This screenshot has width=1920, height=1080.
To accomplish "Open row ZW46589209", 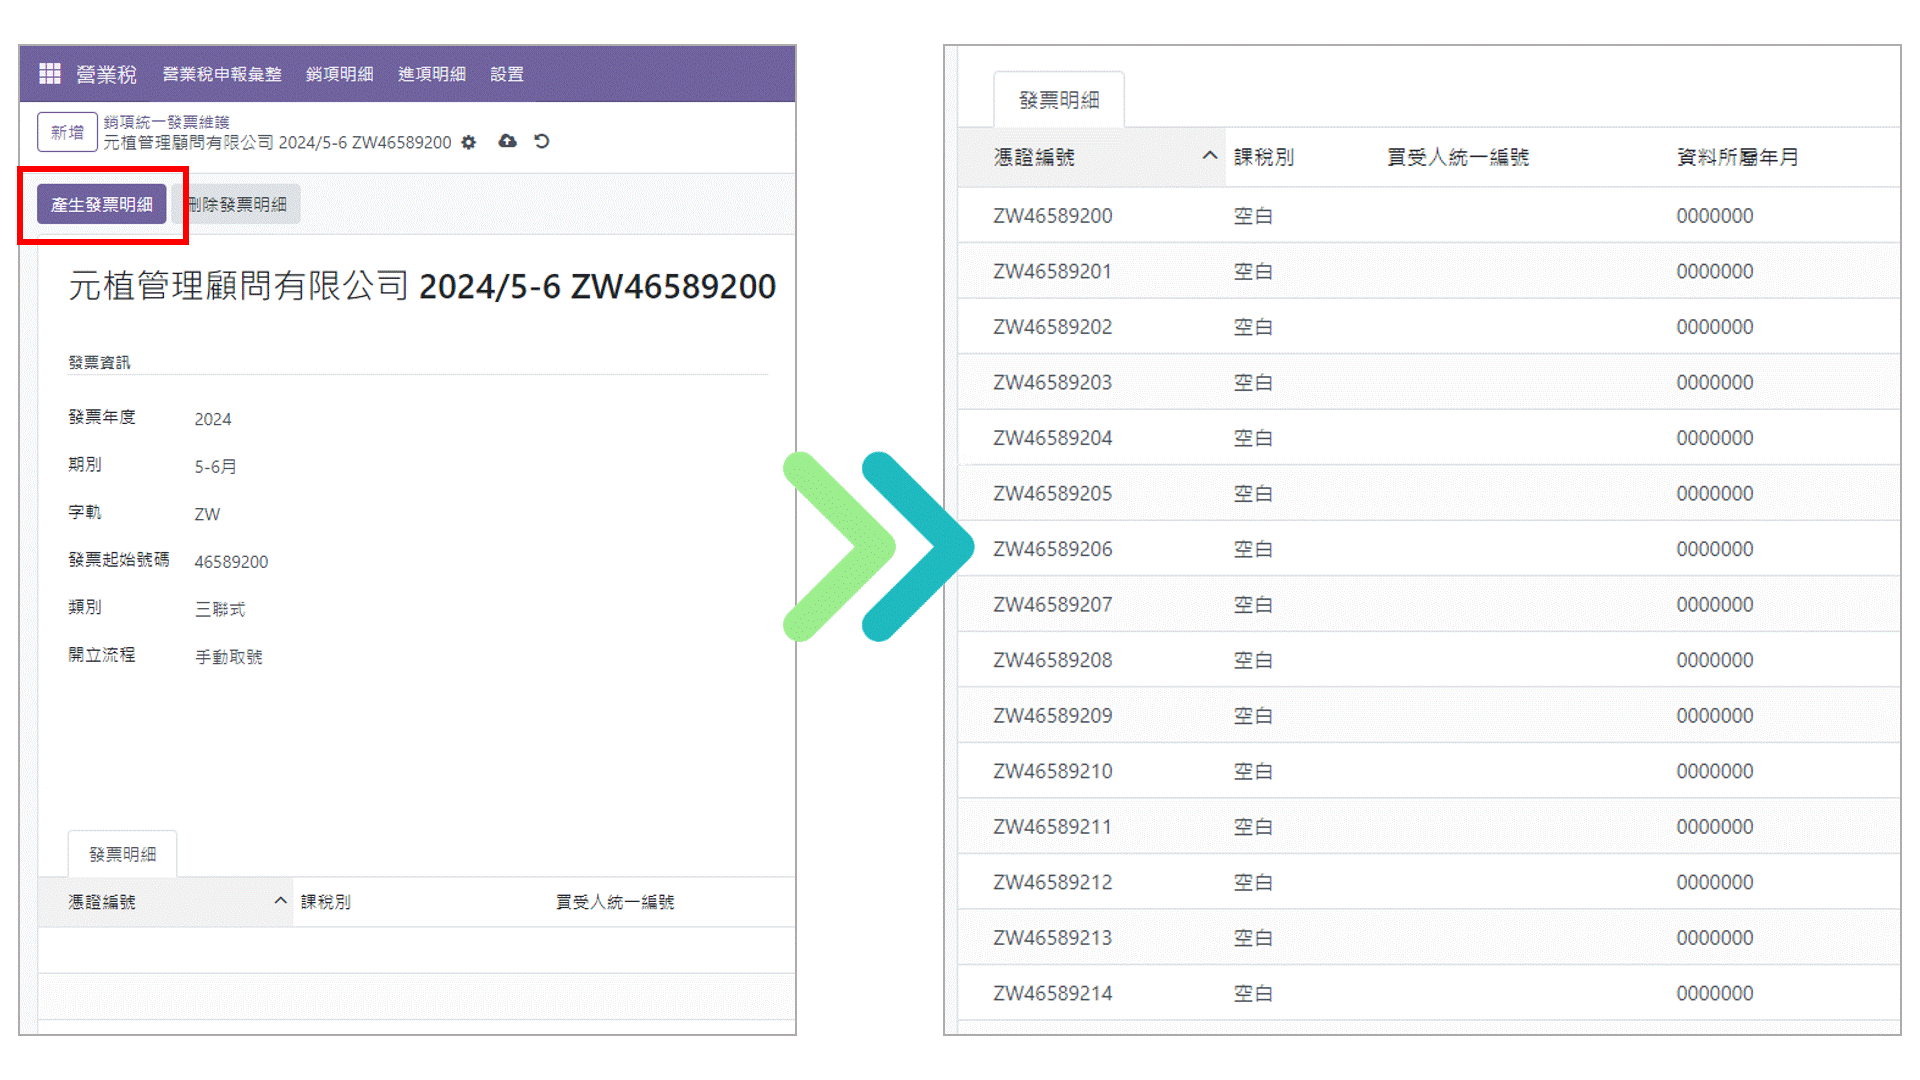I will coord(1429,715).
